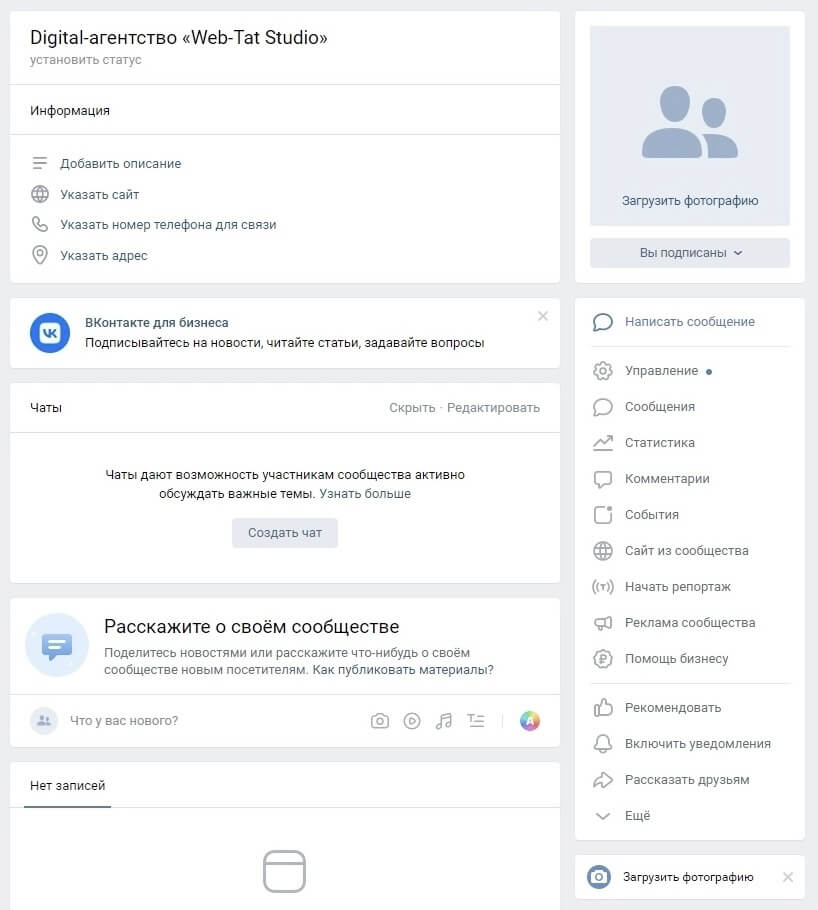Open События in the community menu
Viewport: 818px width, 910px height.
click(651, 515)
